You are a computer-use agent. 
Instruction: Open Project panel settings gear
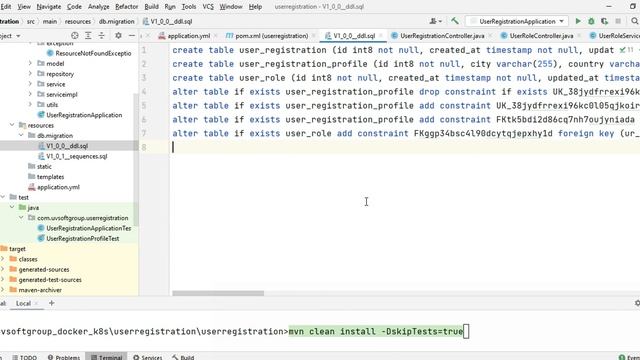[118, 36]
